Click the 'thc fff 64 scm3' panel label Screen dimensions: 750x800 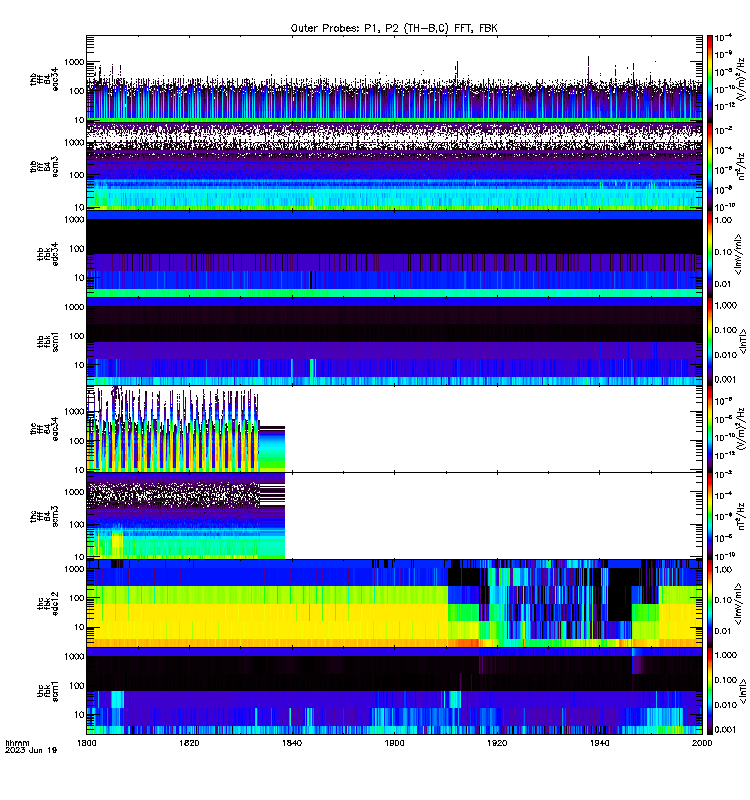tap(43, 516)
